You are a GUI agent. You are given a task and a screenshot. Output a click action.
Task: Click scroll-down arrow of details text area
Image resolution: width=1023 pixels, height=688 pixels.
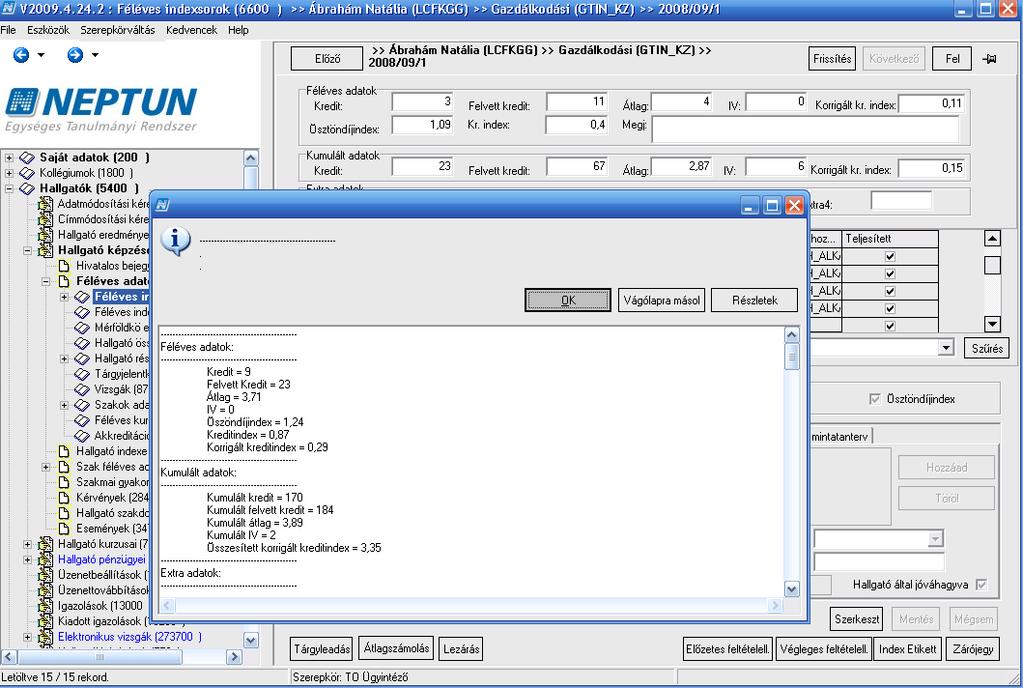791,590
